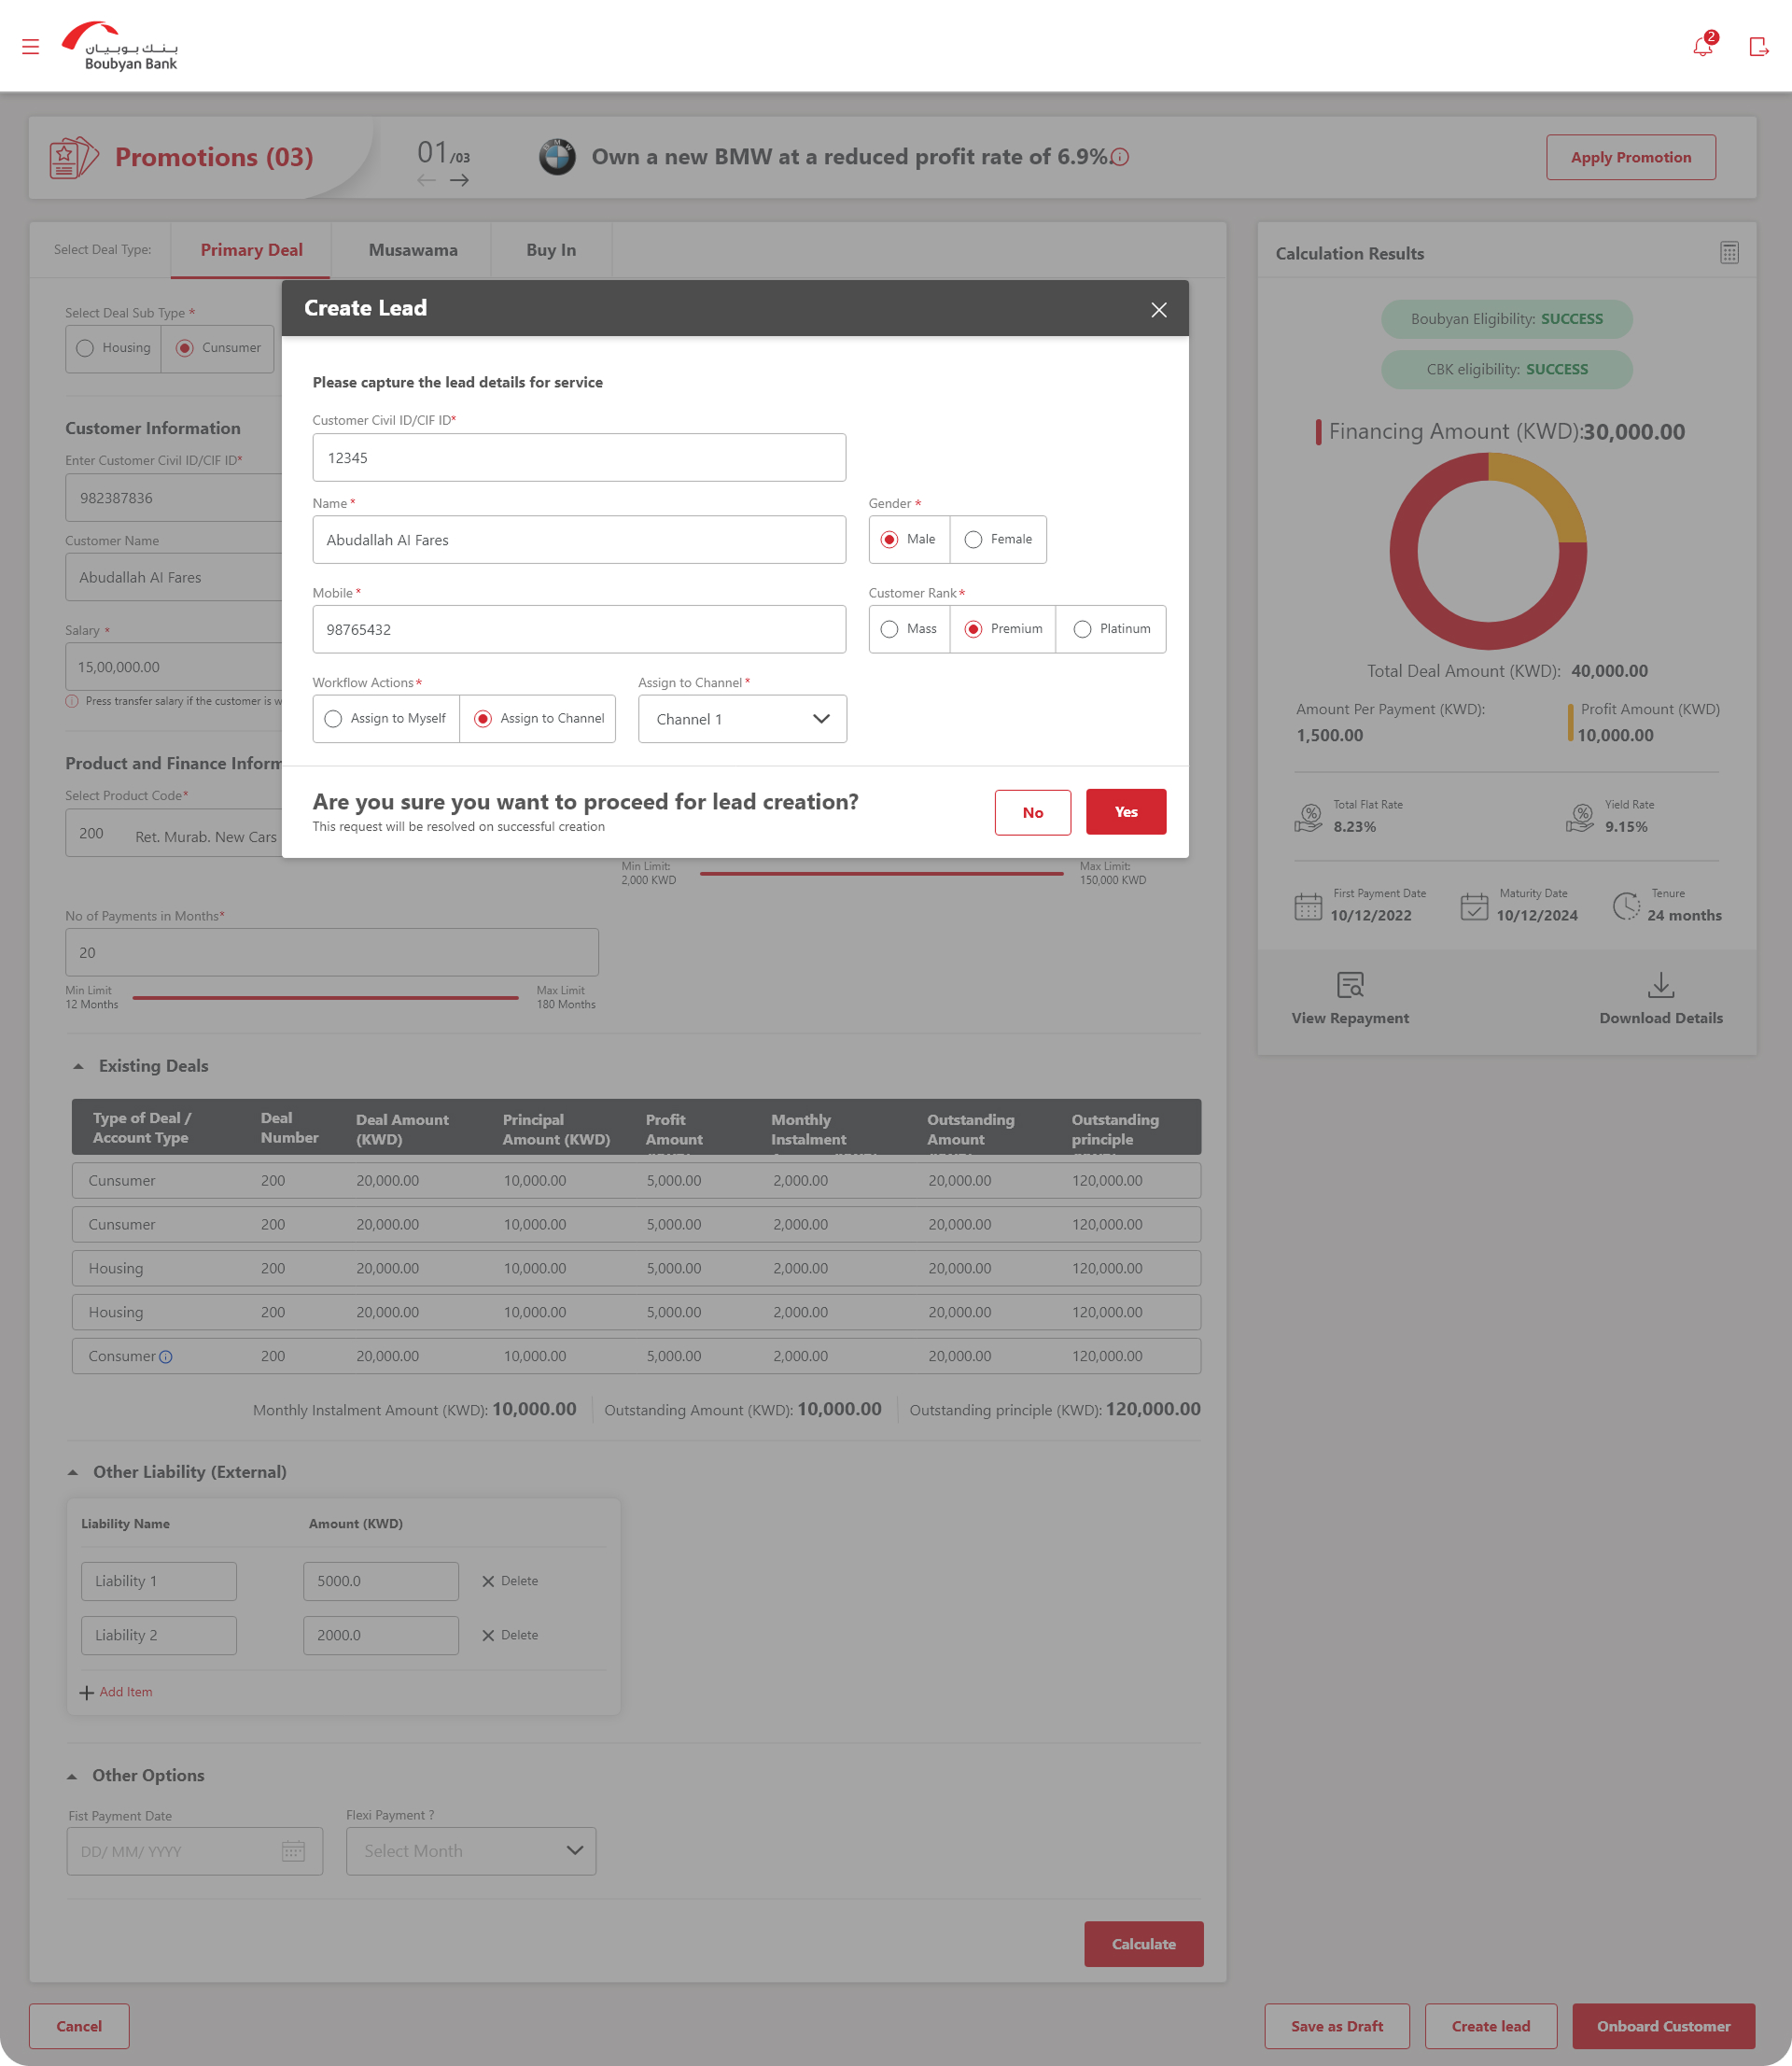Click the Mobile number input field

tap(579, 630)
